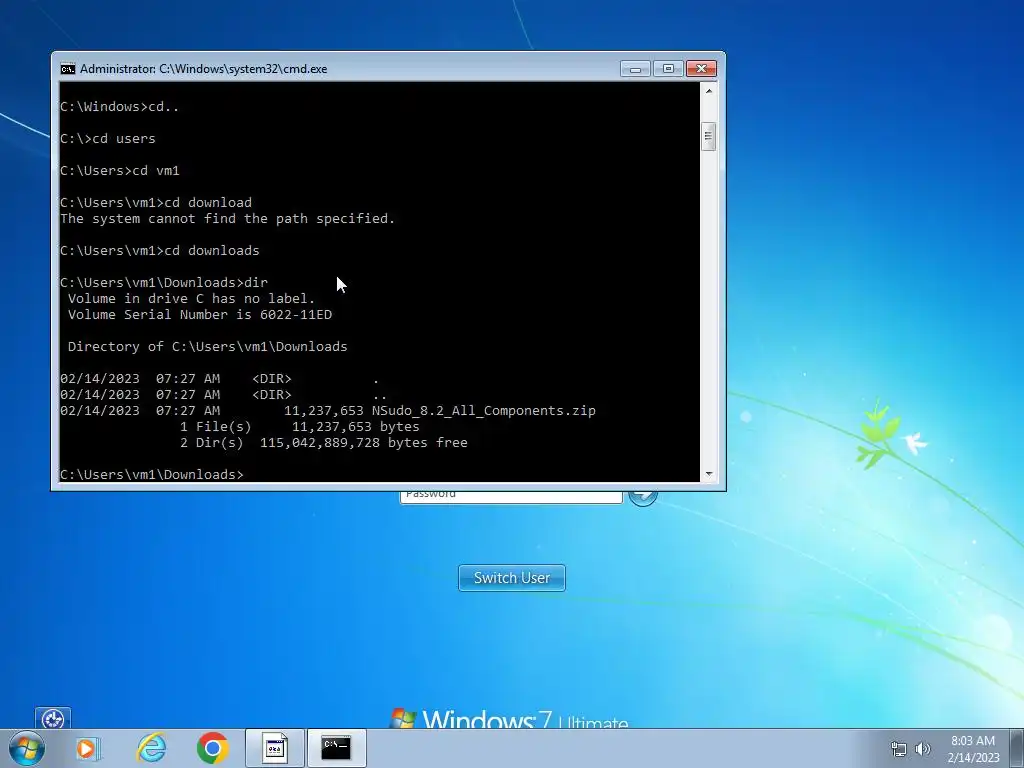Screen dimensions: 1024x768
Task: Click the "Directory of C:\Users\vm1\Downloads" line
Action: (x=208, y=347)
